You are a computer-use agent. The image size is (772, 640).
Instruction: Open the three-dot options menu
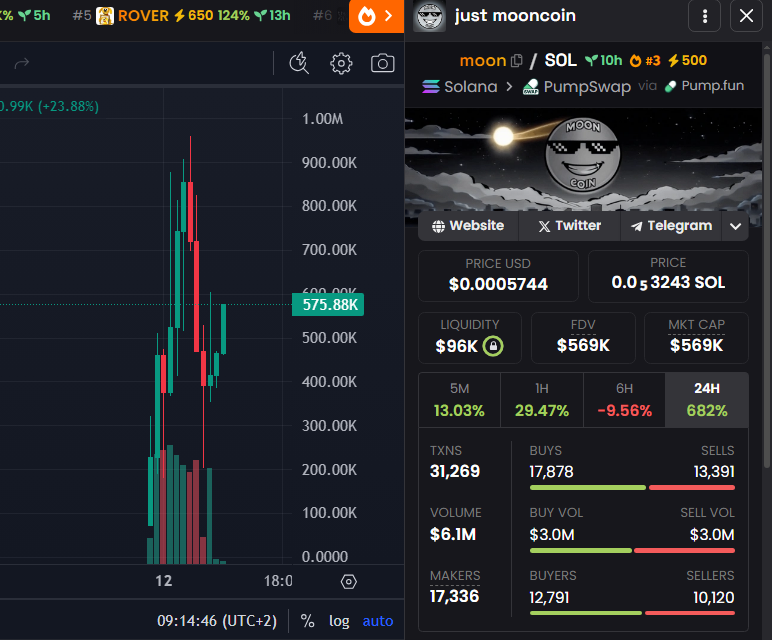click(705, 16)
